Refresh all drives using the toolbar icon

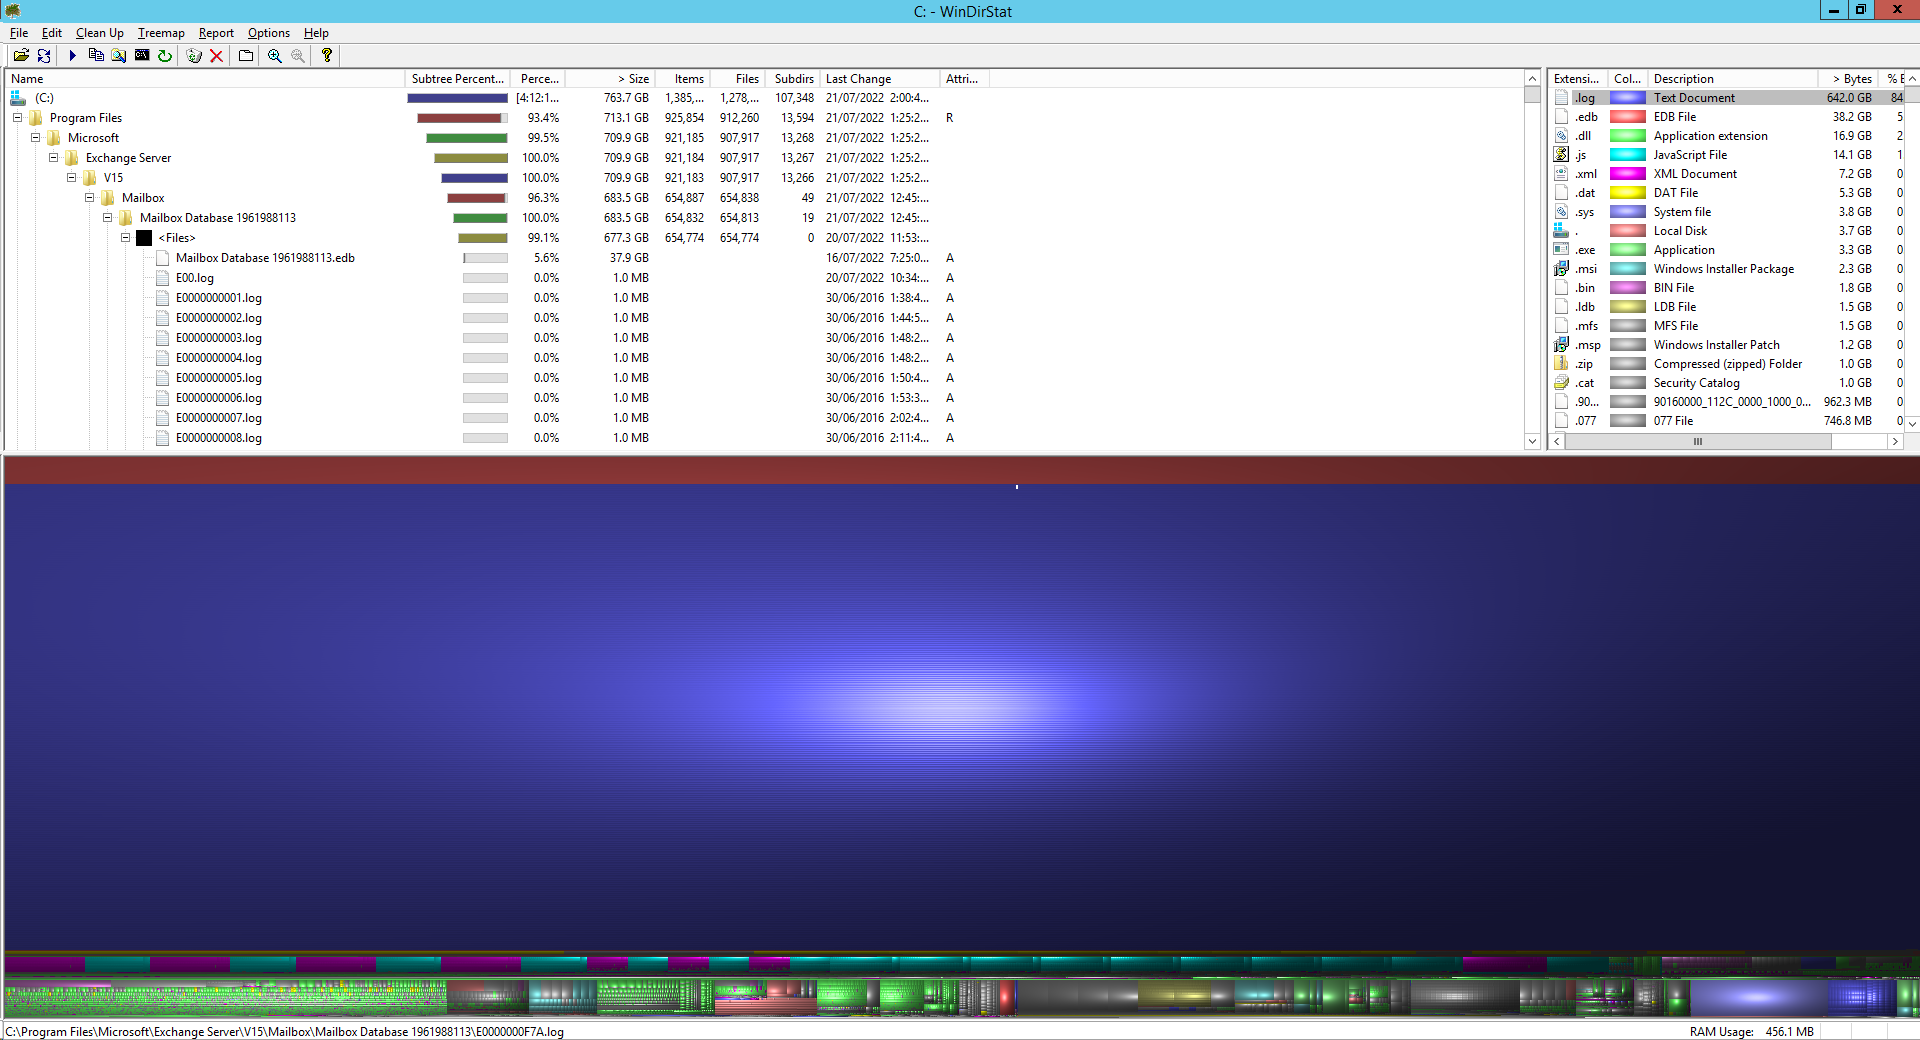pyautogui.click(x=46, y=55)
